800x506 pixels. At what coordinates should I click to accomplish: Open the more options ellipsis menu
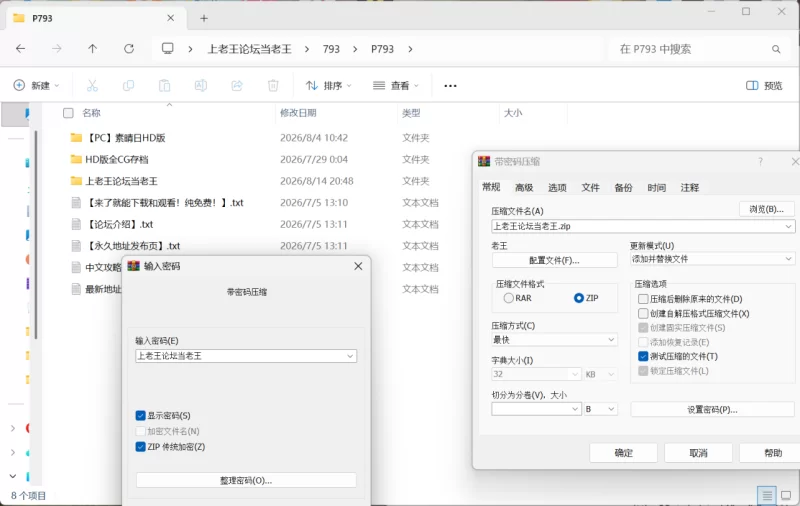coord(451,86)
